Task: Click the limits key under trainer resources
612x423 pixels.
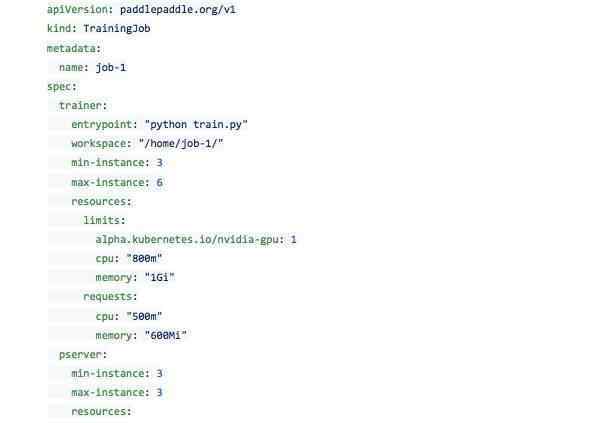Action: (101, 220)
